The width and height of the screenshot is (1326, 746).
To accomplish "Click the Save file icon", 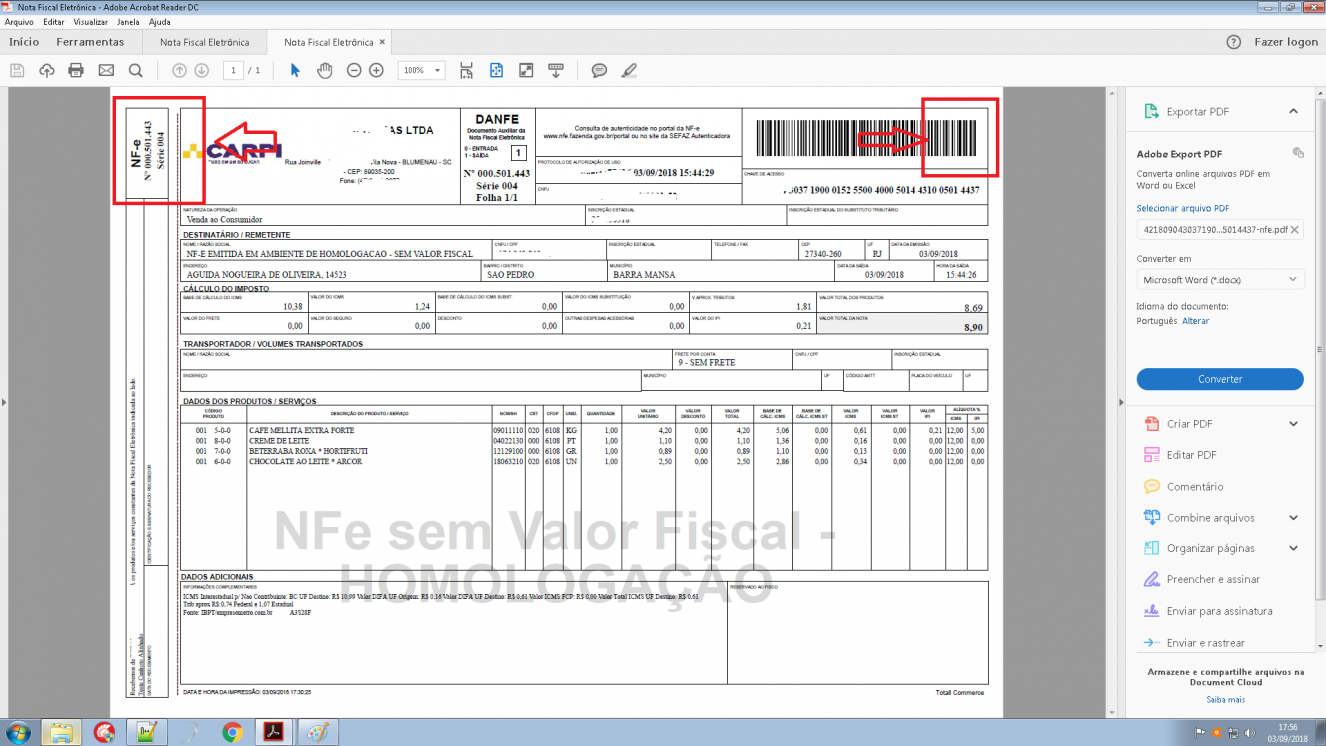I will pyautogui.click(x=17, y=70).
